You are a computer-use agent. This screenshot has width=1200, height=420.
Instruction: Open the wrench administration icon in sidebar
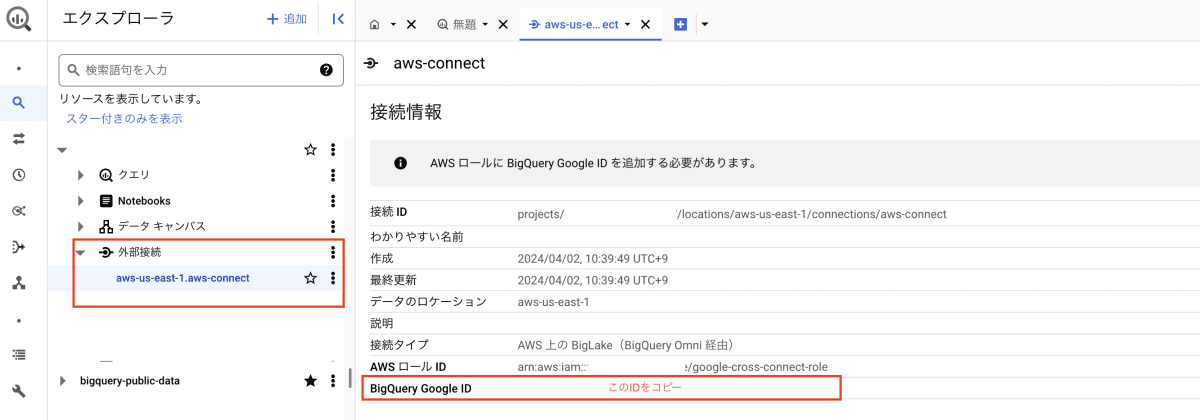coord(19,390)
